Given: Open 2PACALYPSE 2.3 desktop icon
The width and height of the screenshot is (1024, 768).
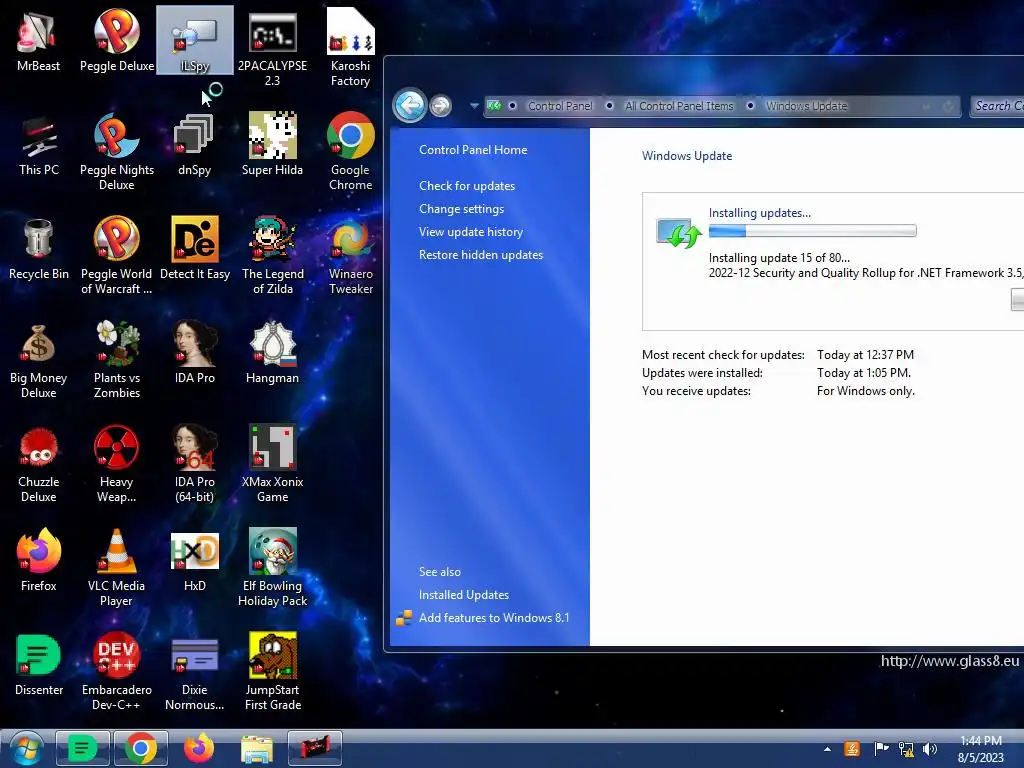Looking at the screenshot, I should (x=272, y=48).
